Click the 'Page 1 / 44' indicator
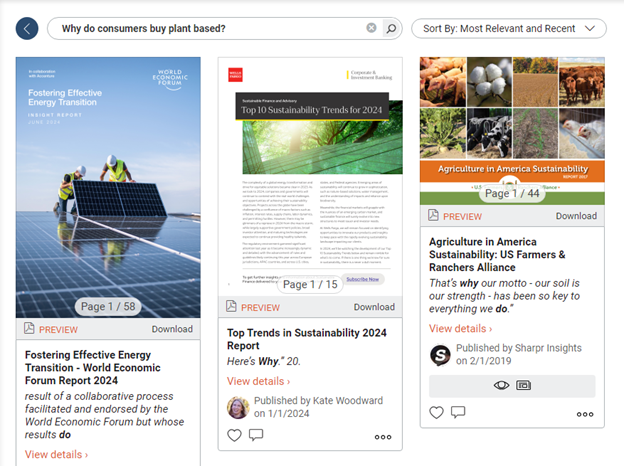The image size is (624, 466). click(x=512, y=193)
